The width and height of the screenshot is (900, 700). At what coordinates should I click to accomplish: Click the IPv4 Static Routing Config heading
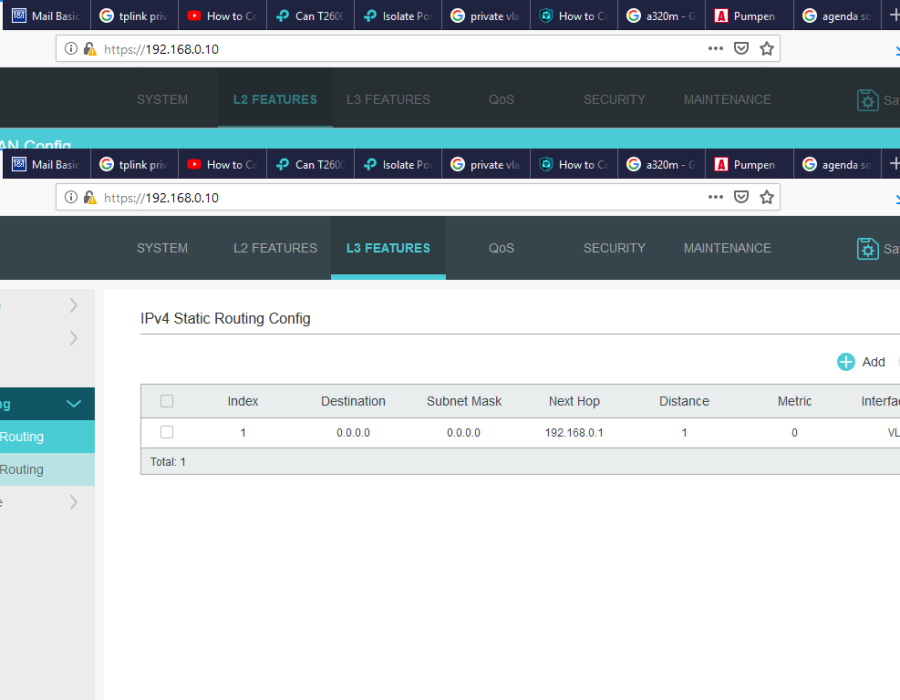pyautogui.click(x=225, y=318)
